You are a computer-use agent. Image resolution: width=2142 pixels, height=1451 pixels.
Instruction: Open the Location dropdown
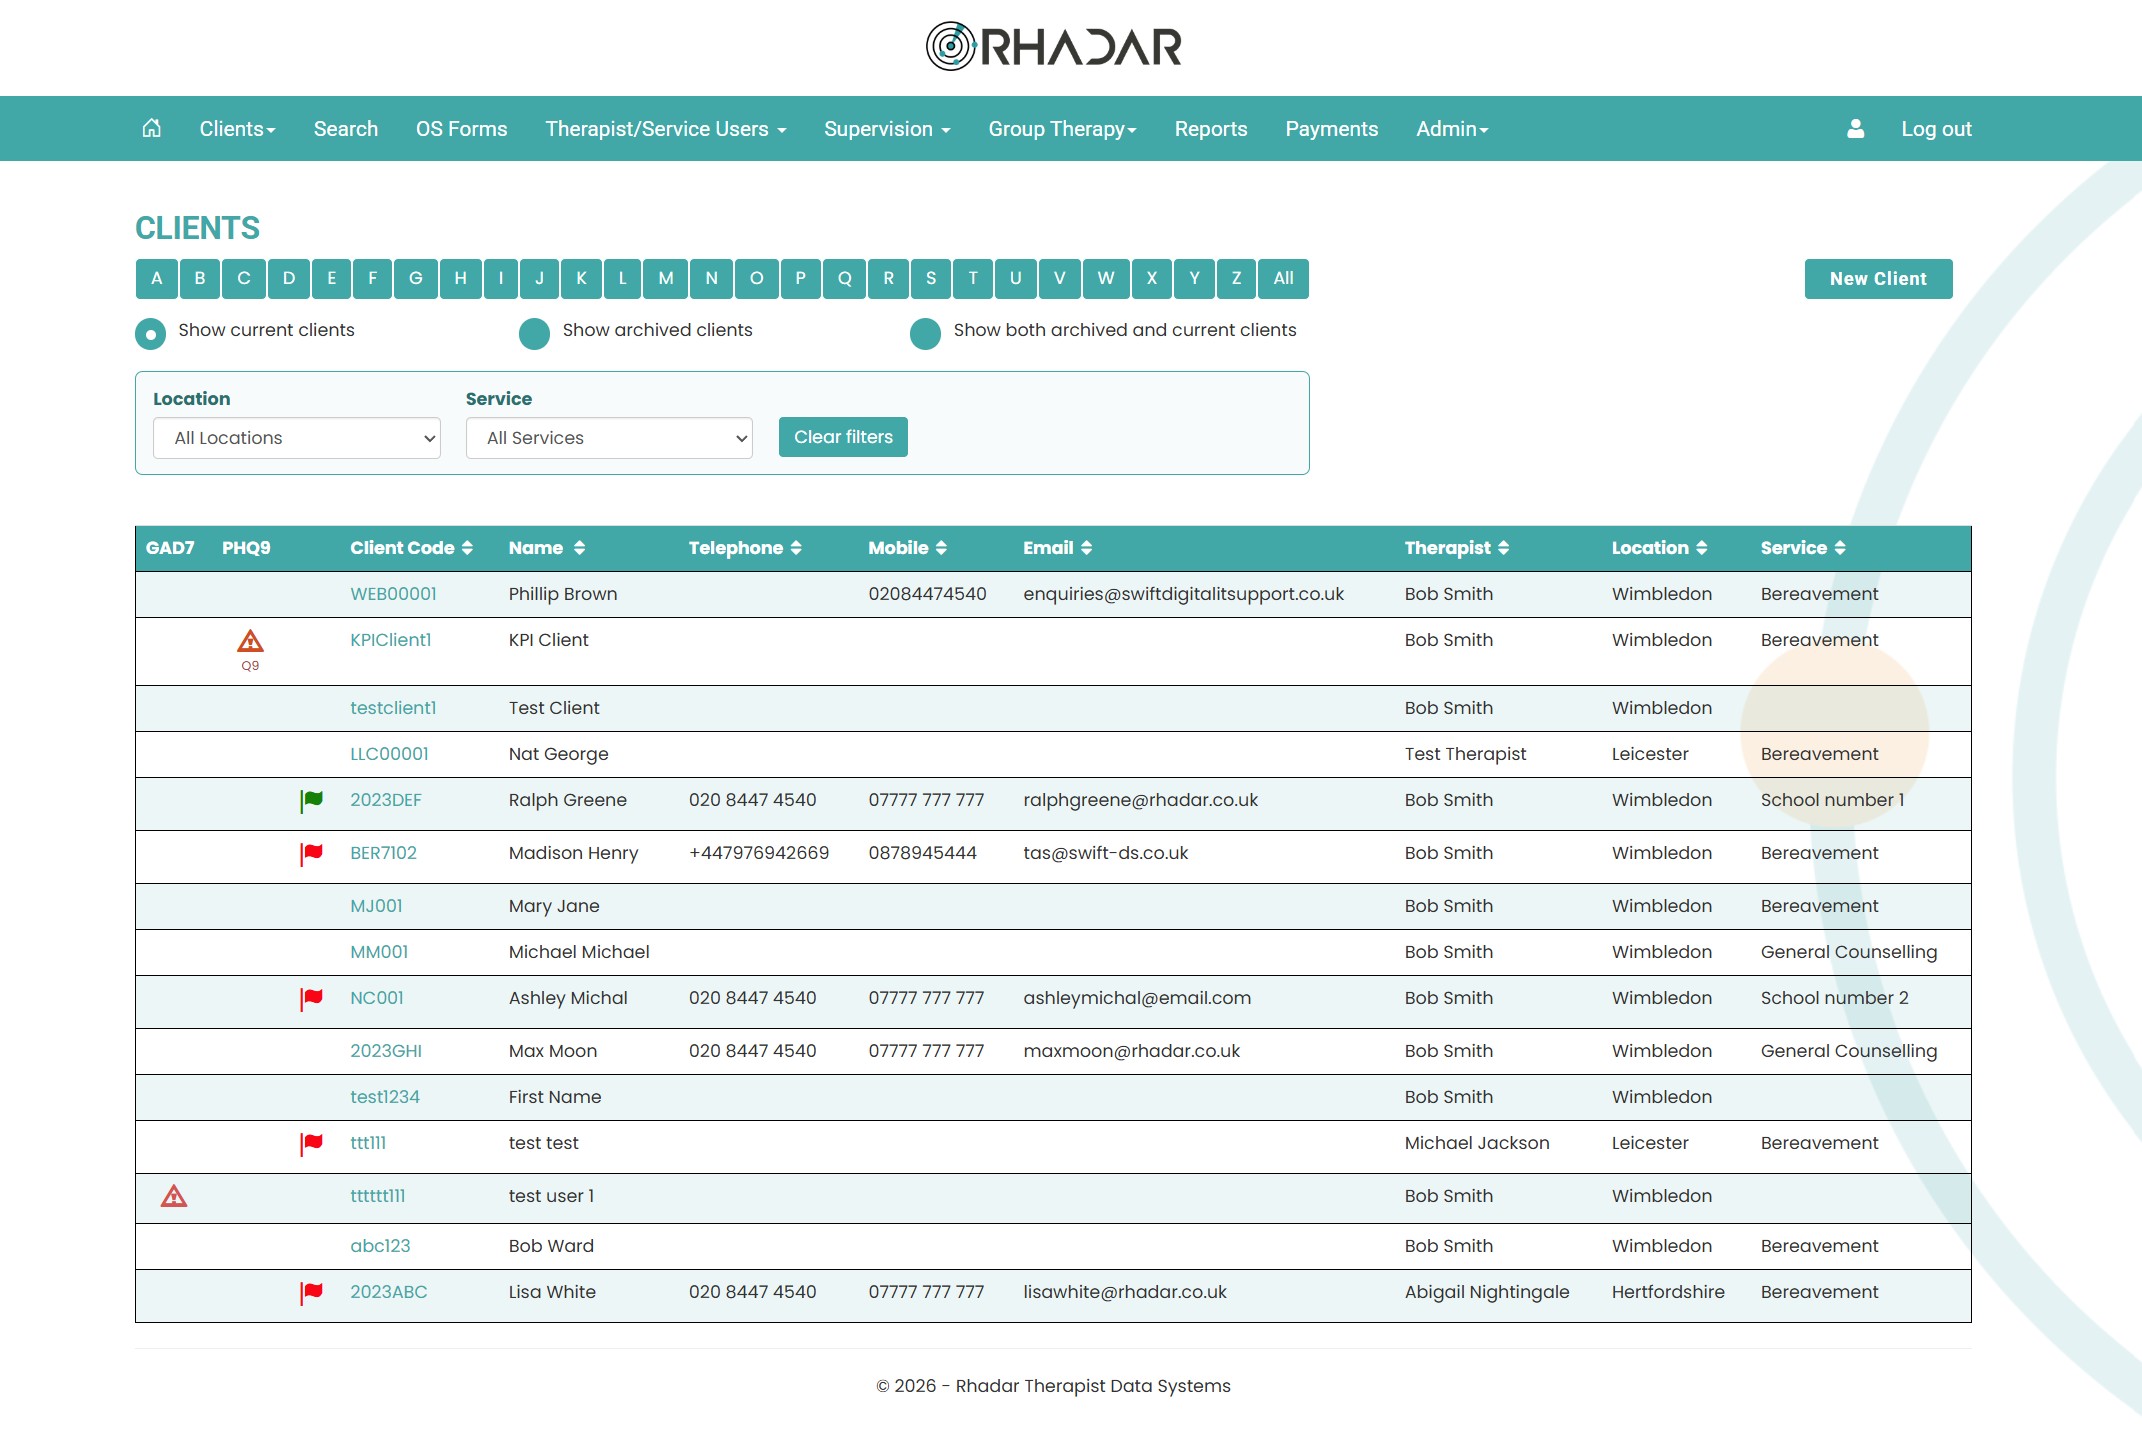(297, 438)
